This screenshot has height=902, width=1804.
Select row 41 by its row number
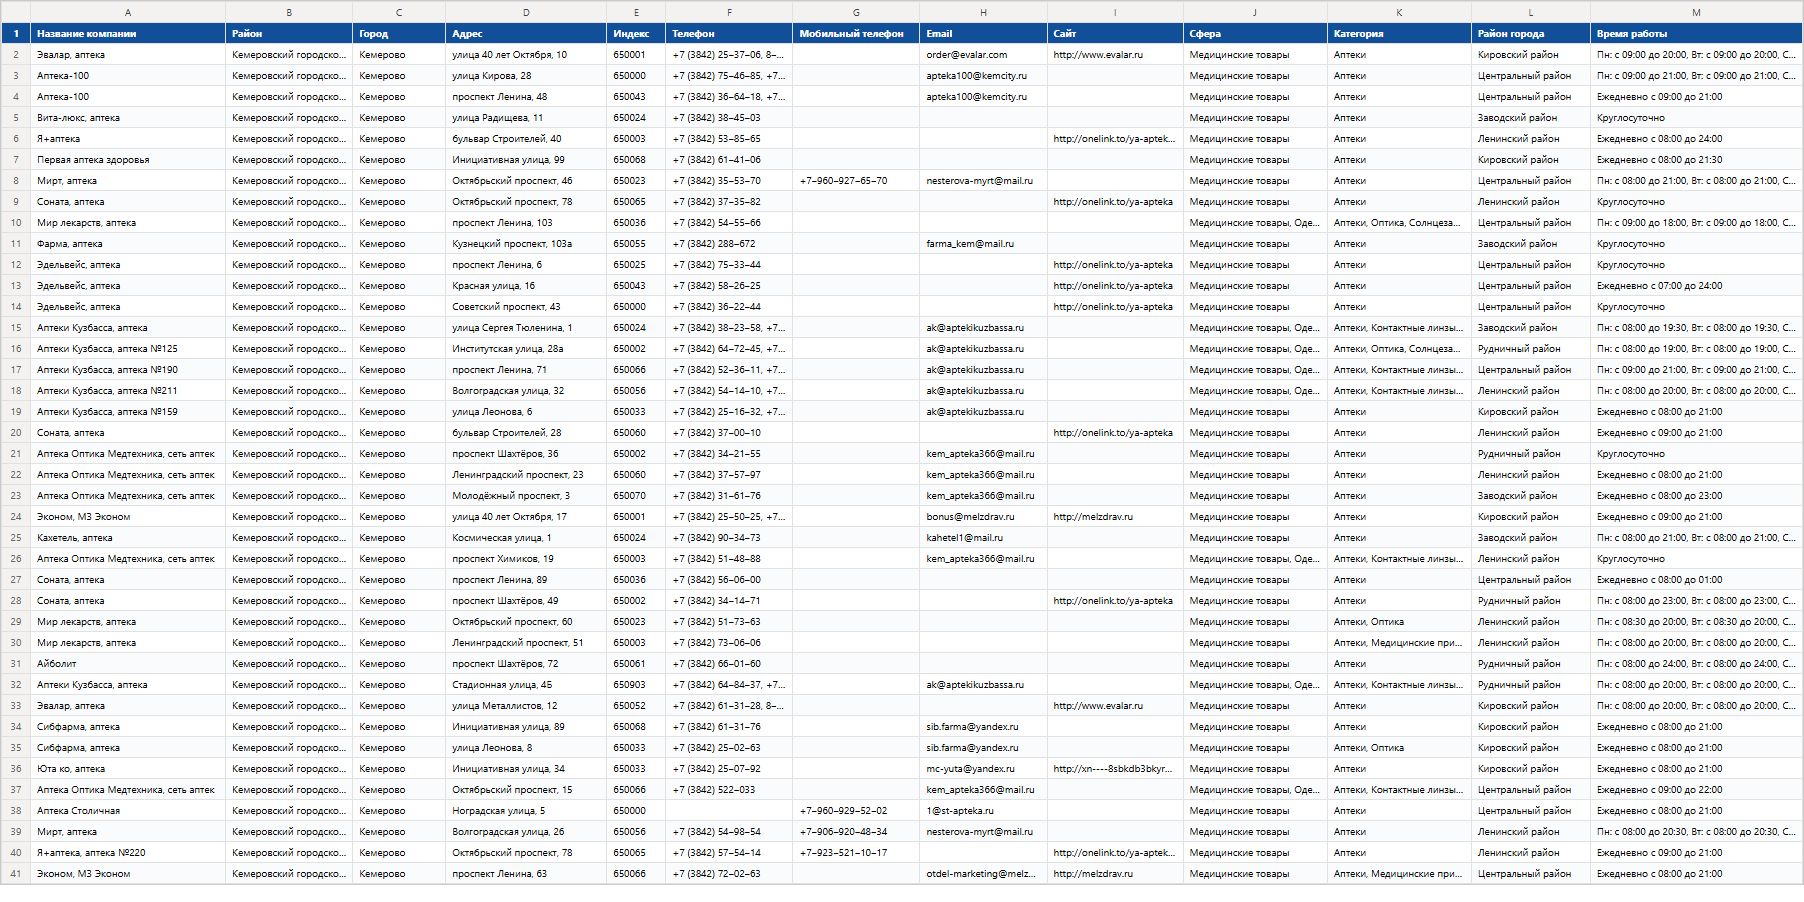[16, 874]
